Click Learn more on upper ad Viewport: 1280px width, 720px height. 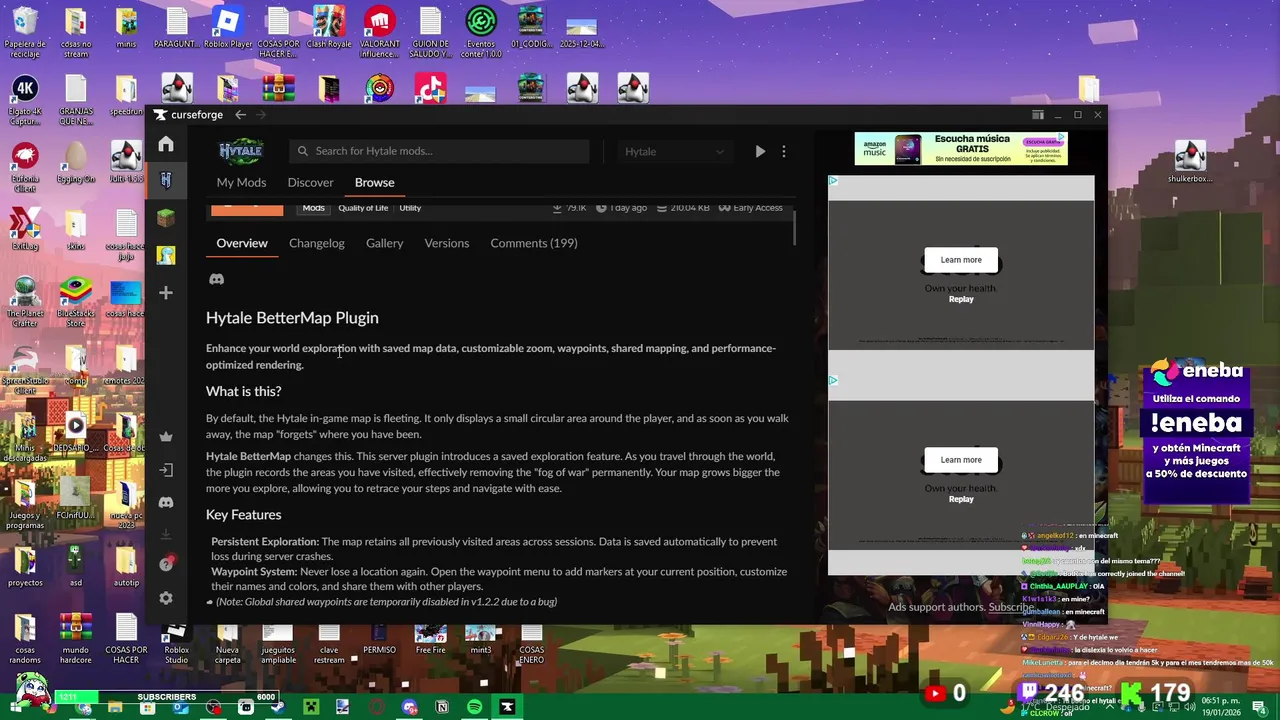961,260
